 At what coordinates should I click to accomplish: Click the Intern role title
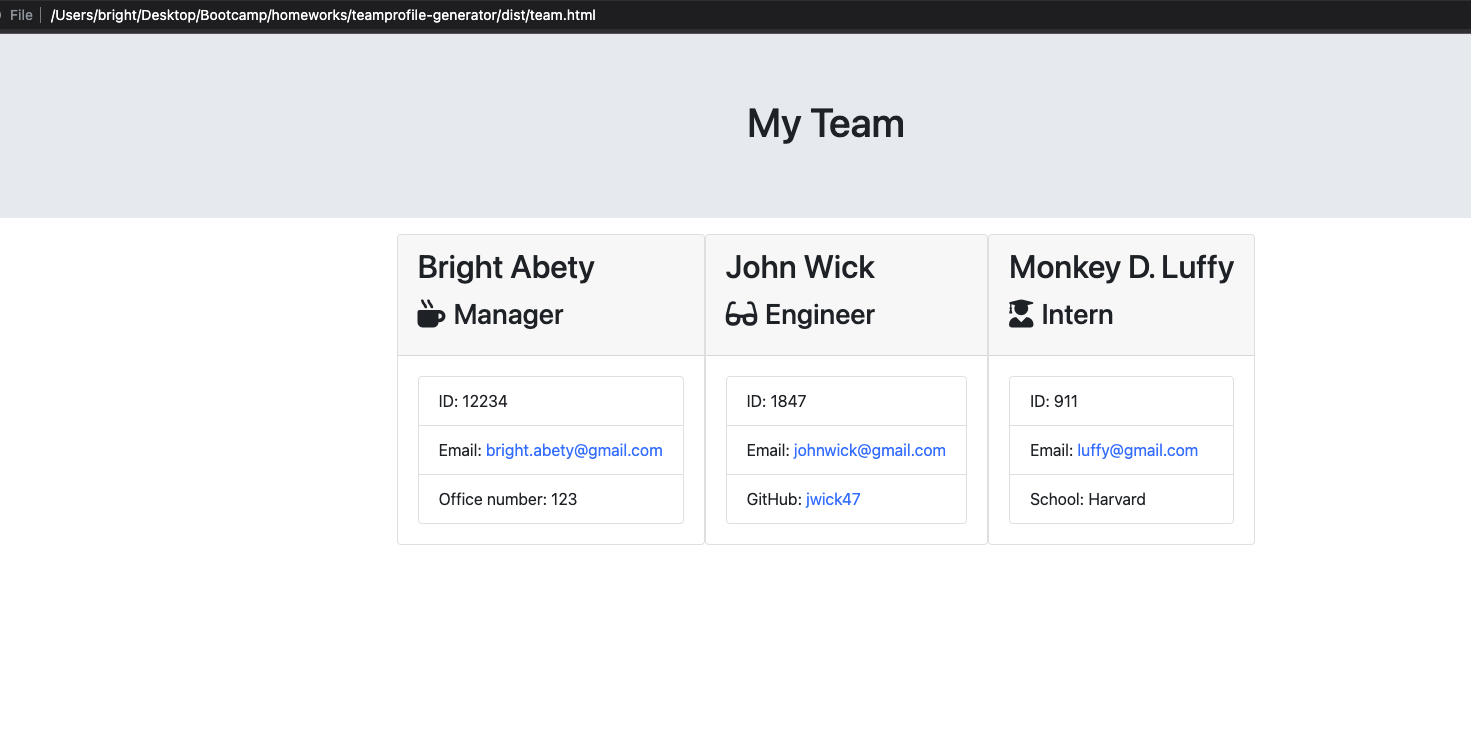point(1077,314)
